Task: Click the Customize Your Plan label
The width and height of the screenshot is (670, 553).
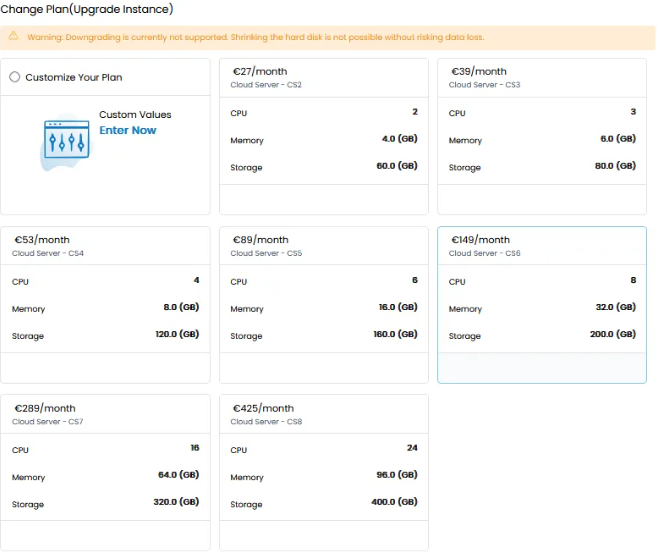Action: pos(74,77)
